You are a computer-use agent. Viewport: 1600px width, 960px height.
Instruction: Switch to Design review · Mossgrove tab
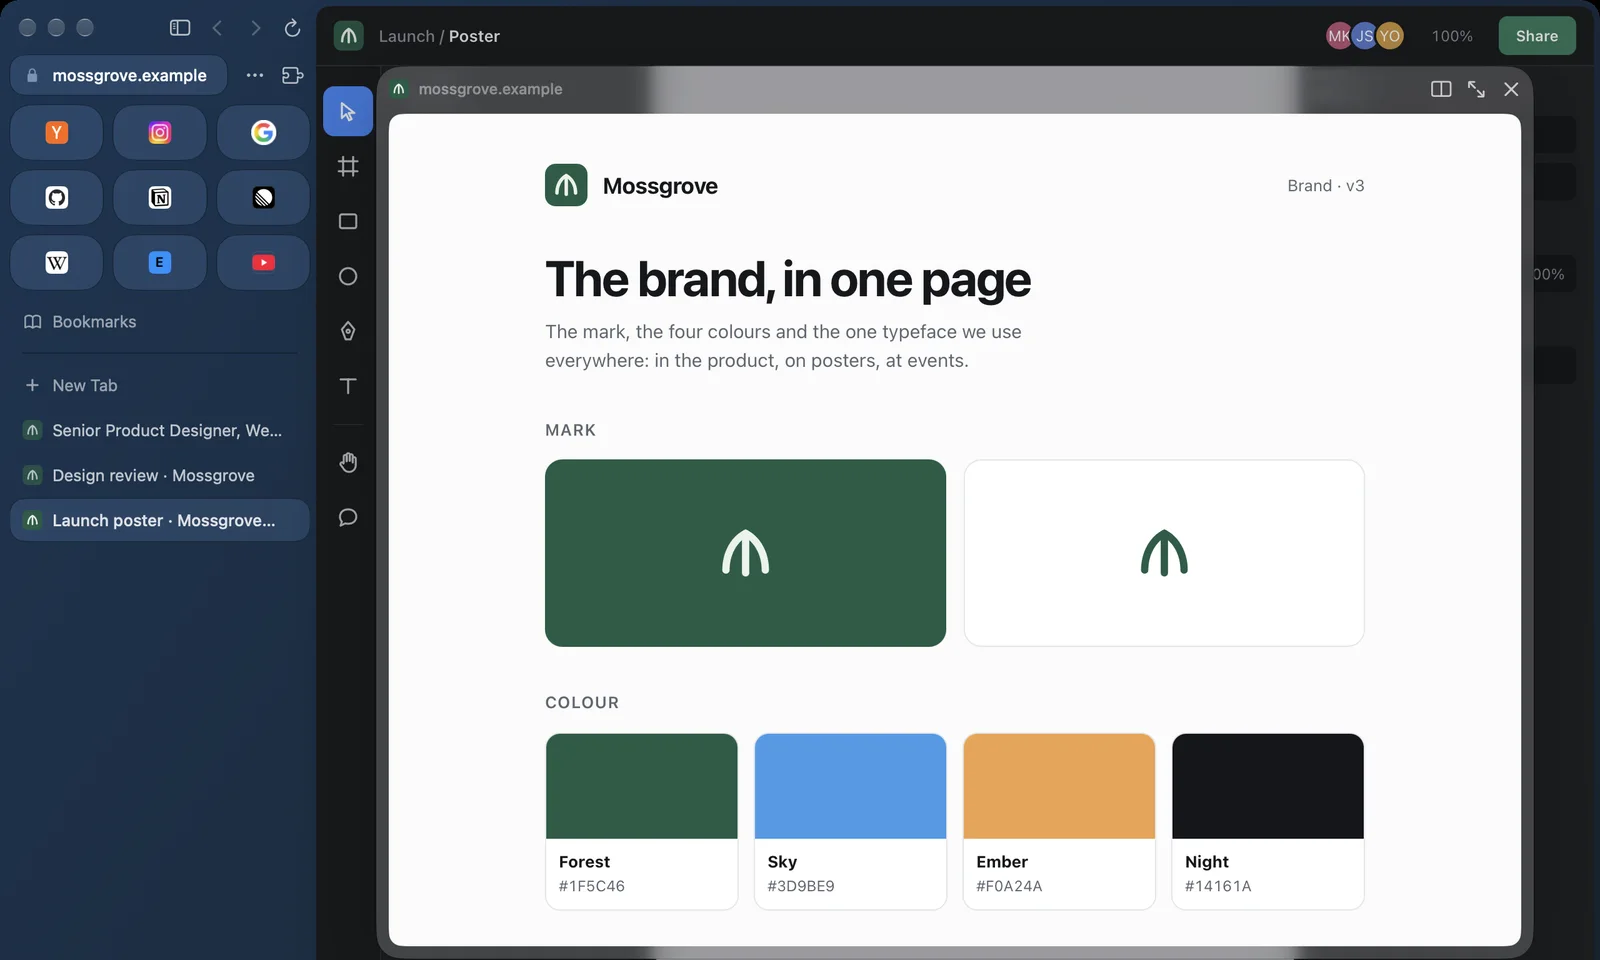coord(160,475)
